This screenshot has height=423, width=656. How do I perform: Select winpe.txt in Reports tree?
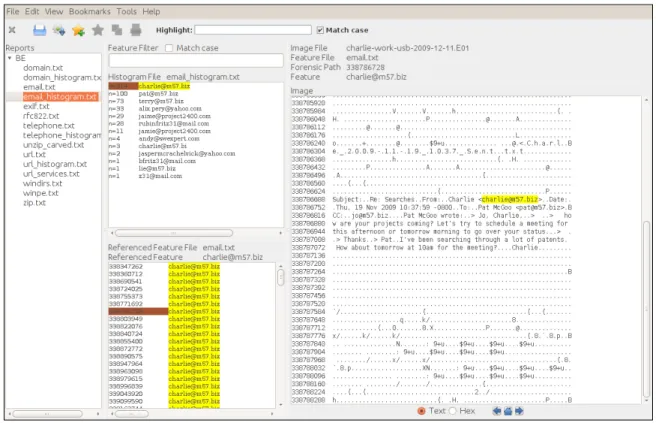coord(41,193)
